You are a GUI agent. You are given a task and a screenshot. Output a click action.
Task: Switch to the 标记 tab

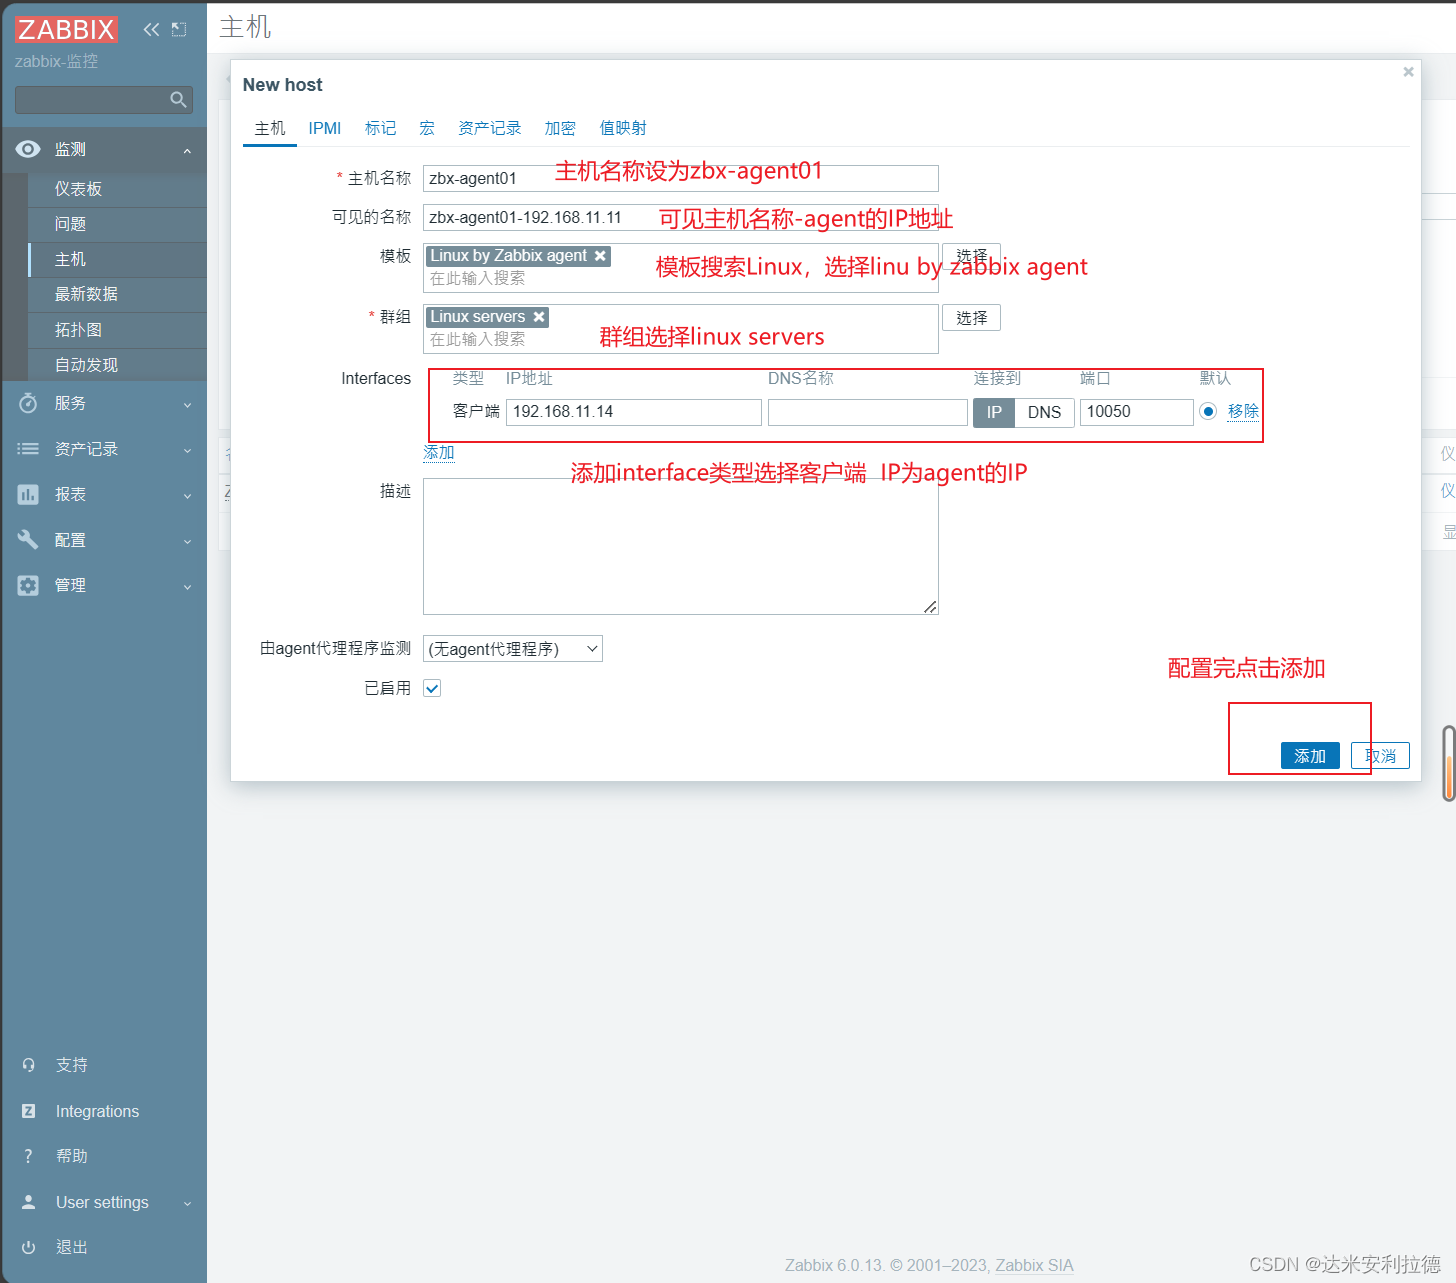(380, 128)
